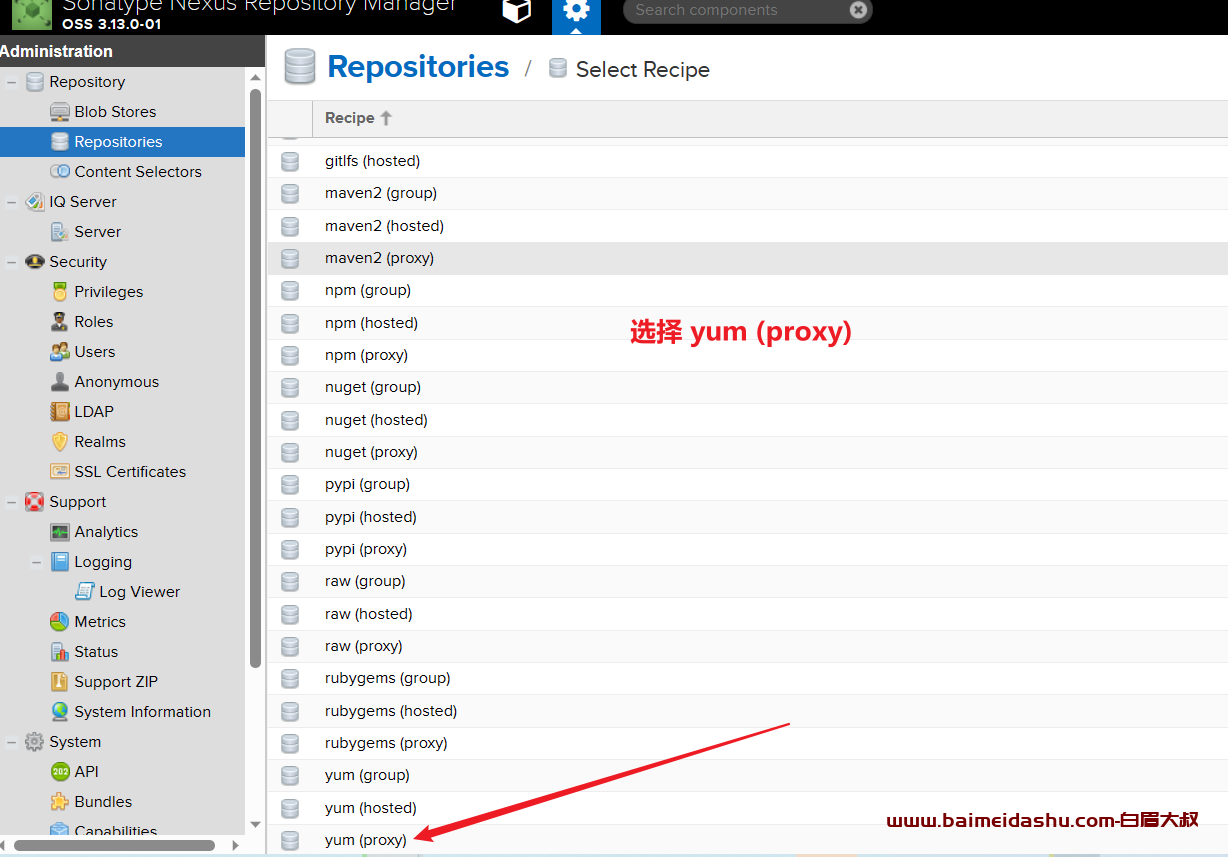Collapse the System tree node
1228x857 pixels.
pos(12,742)
